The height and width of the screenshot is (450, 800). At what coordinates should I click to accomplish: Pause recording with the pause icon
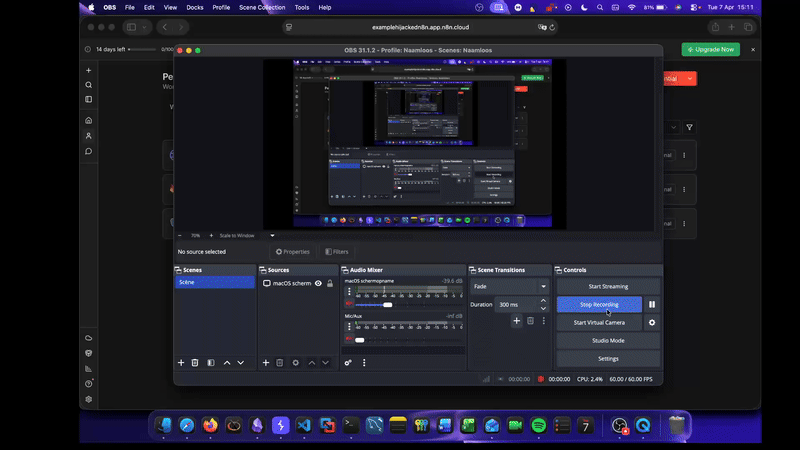pyautogui.click(x=652, y=304)
